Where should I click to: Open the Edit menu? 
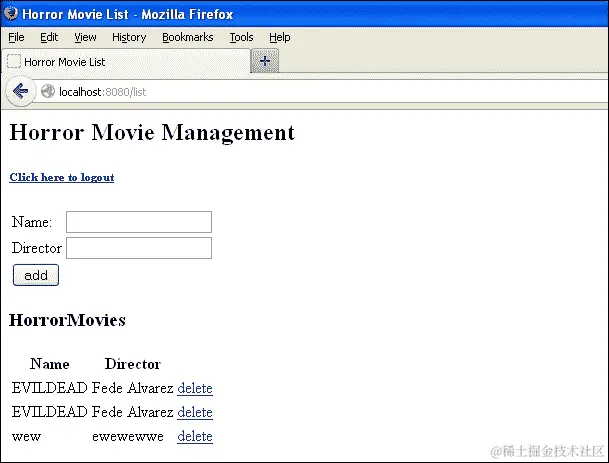[49, 37]
